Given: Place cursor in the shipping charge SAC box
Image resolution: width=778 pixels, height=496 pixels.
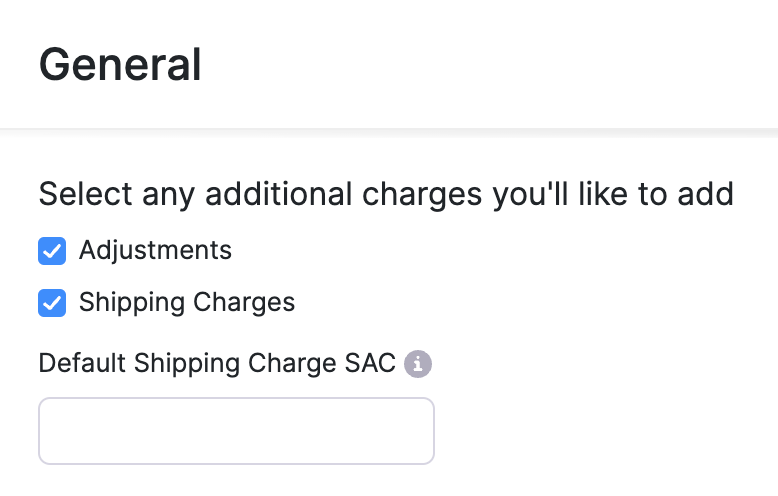Looking at the screenshot, I should (236, 431).
